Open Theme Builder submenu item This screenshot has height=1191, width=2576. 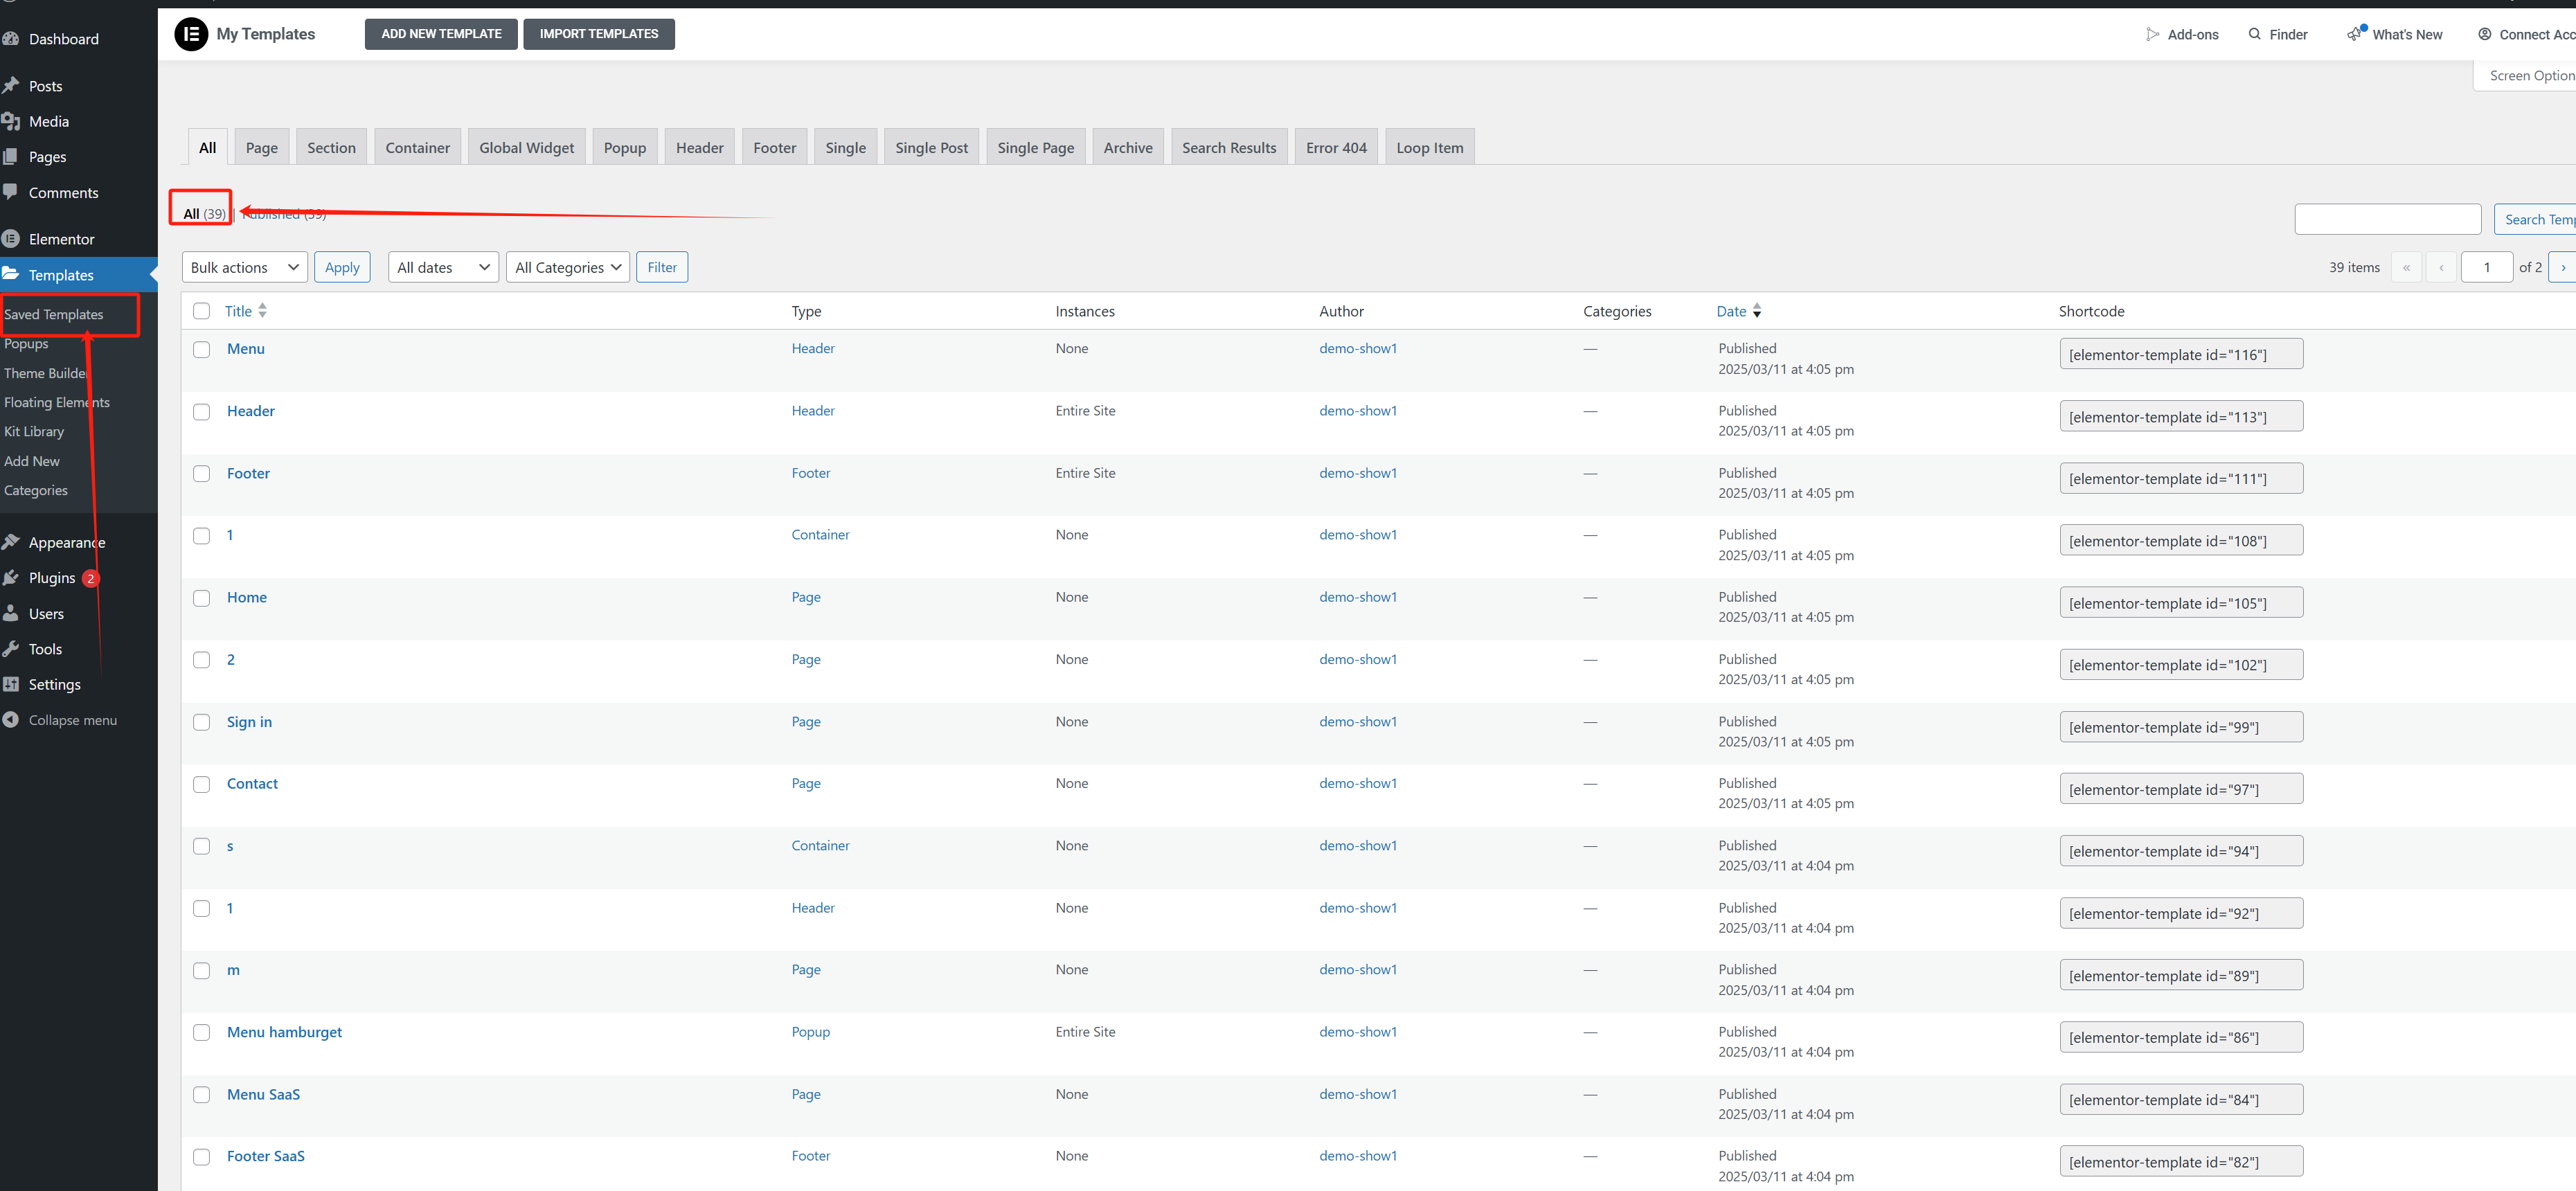[x=45, y=373]
